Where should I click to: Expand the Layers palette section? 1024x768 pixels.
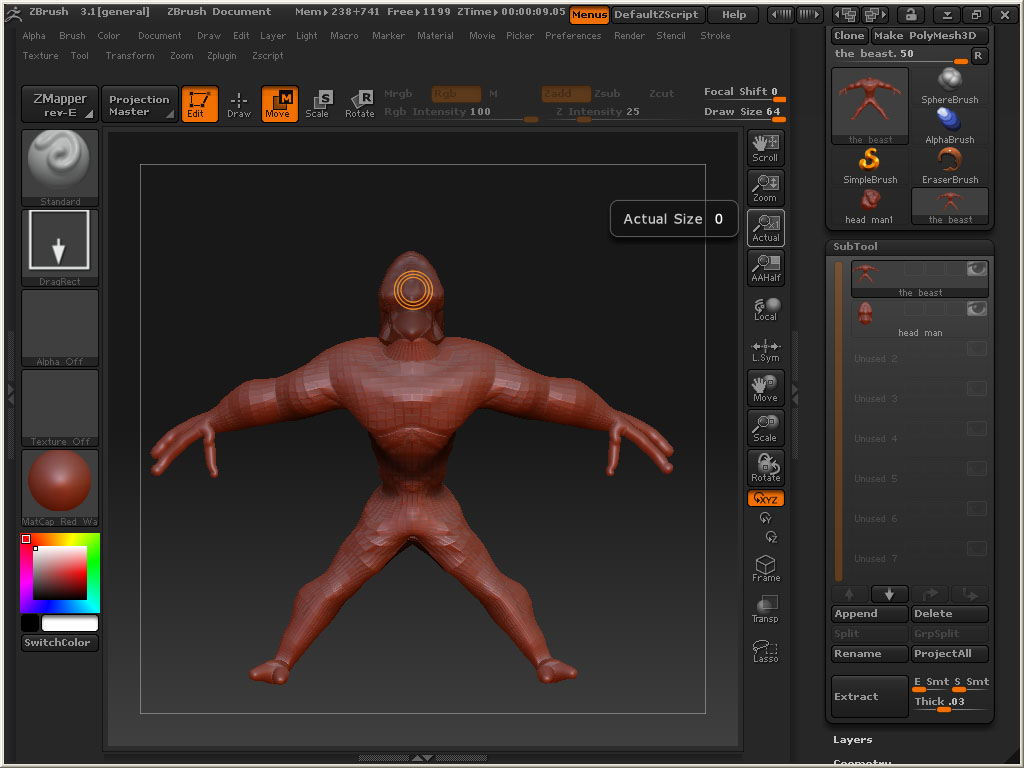click(853, 740)
